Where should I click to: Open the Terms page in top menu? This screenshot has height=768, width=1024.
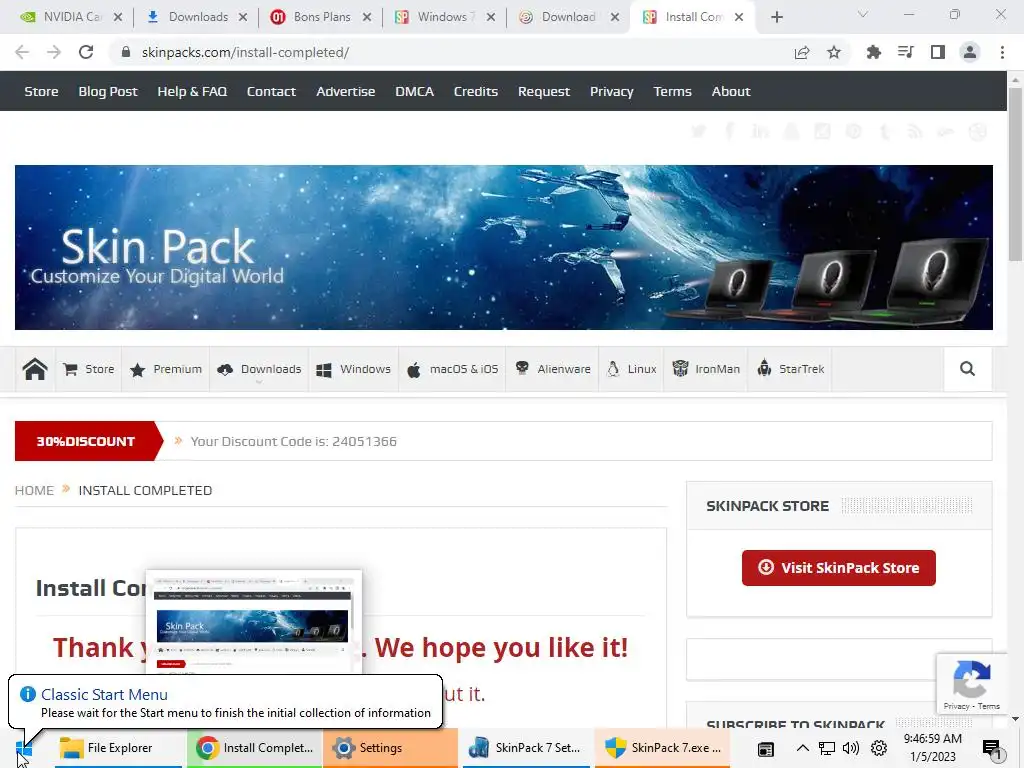[672, 91]
